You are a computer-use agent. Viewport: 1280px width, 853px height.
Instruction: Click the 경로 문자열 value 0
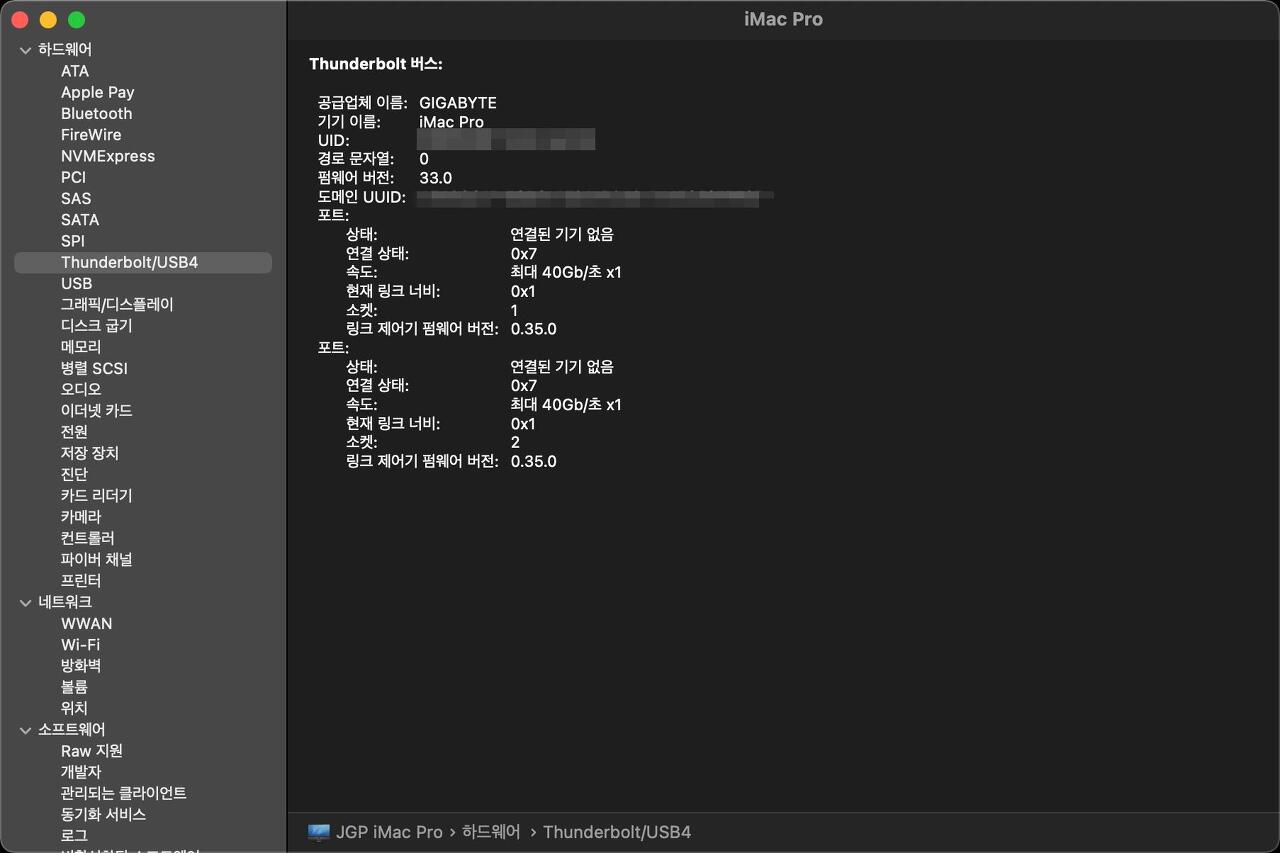(x=424, y=159)
